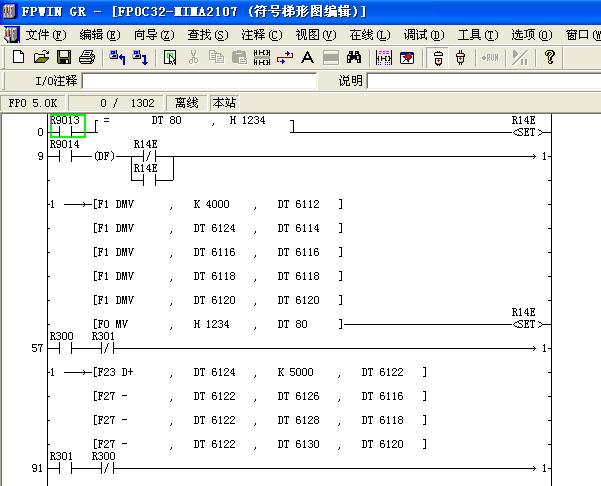Viewport: 601px width, 486px height.
Task: Select the R9013 contact in first rung
Action: 66,126
